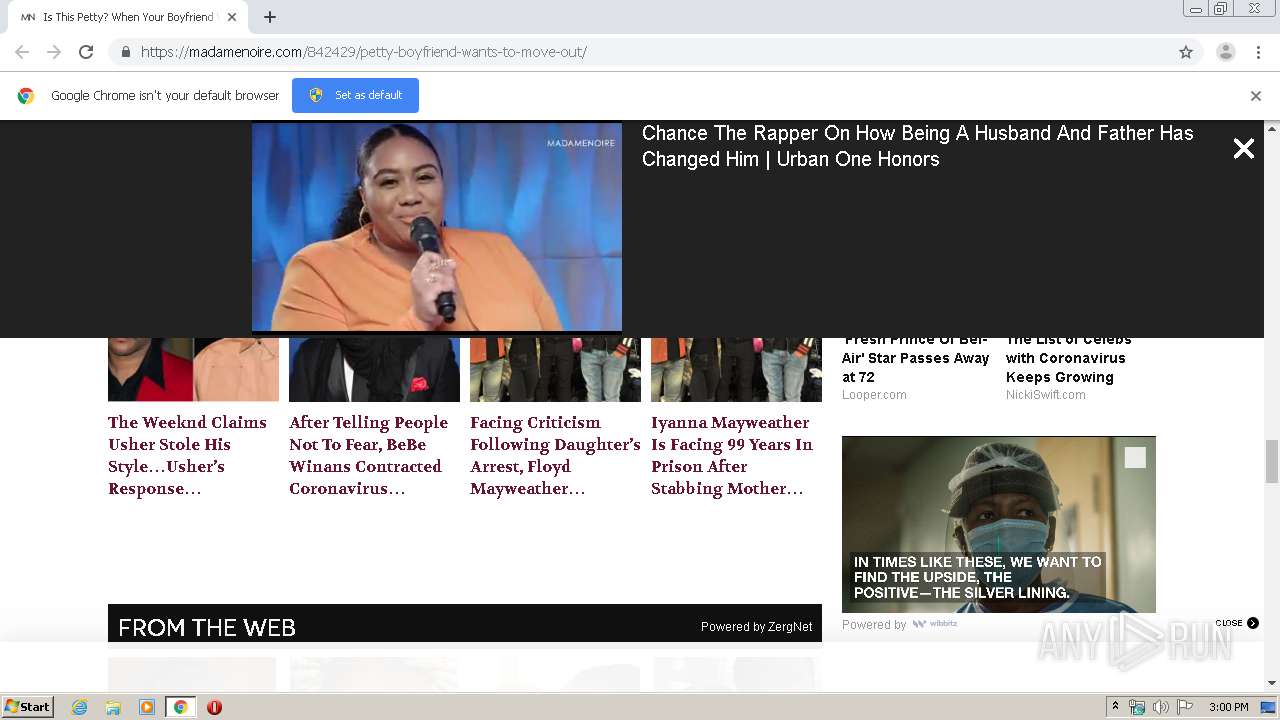Open Windows Explorer folder in taskbar

point(113,707)
